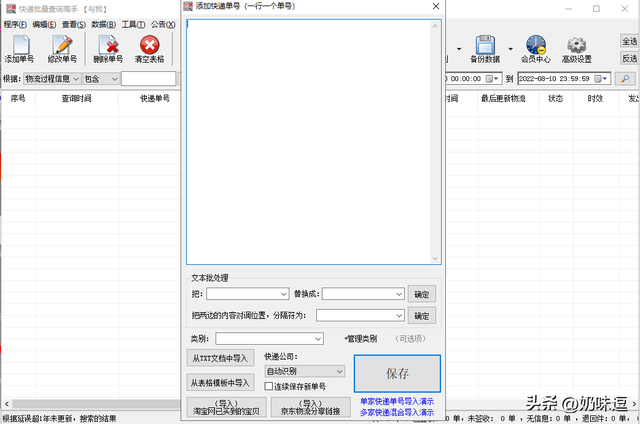Expand arrow left of 备份数据 icon

[x=459, y=49]
